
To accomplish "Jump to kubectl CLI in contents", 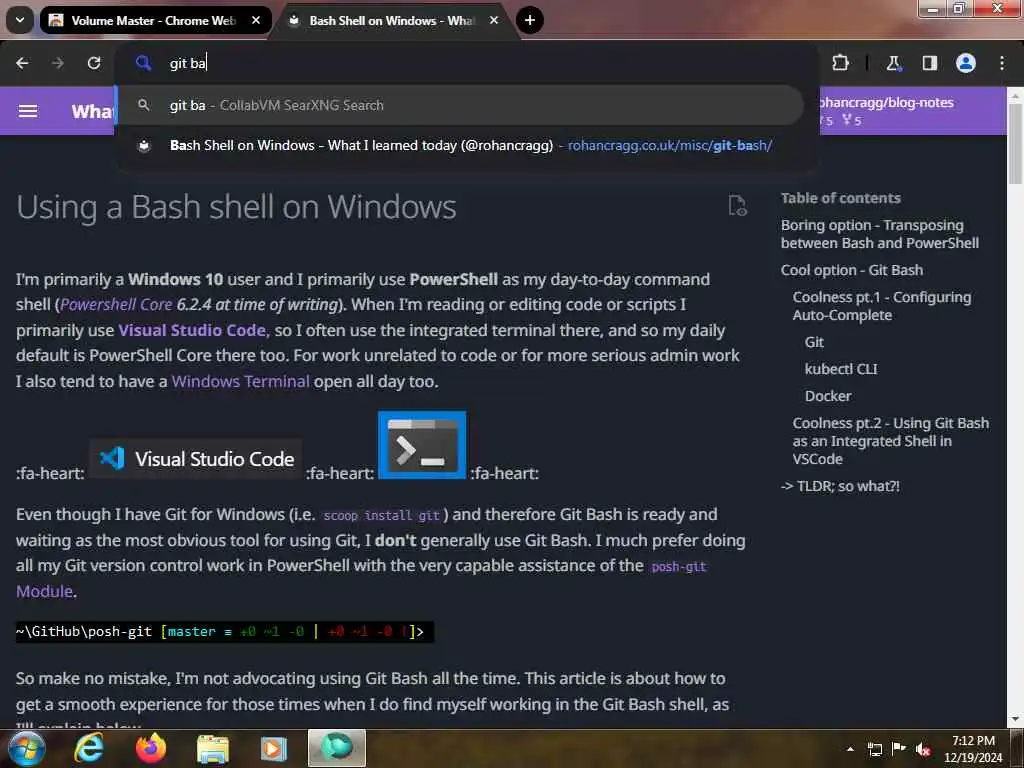I will (x=841, y=369).
